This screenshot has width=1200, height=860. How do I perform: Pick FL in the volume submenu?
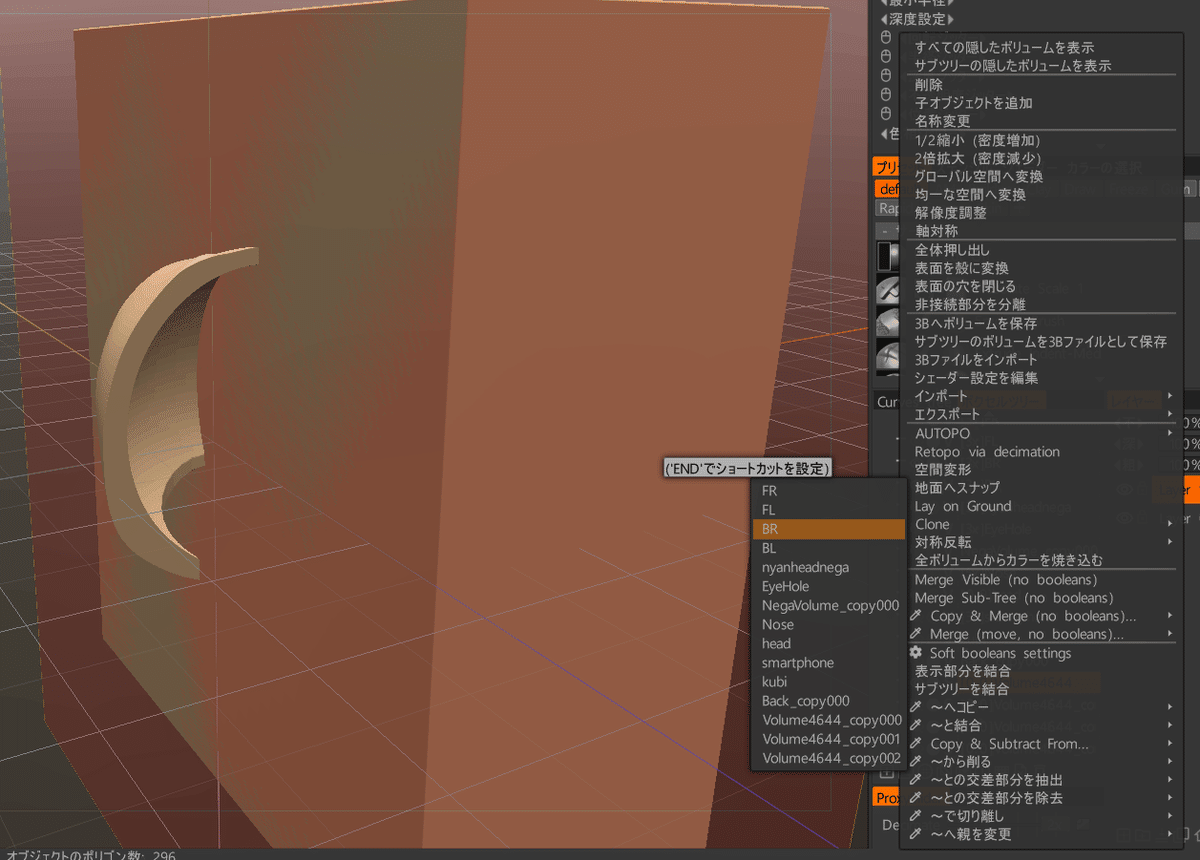pos(769,510)
